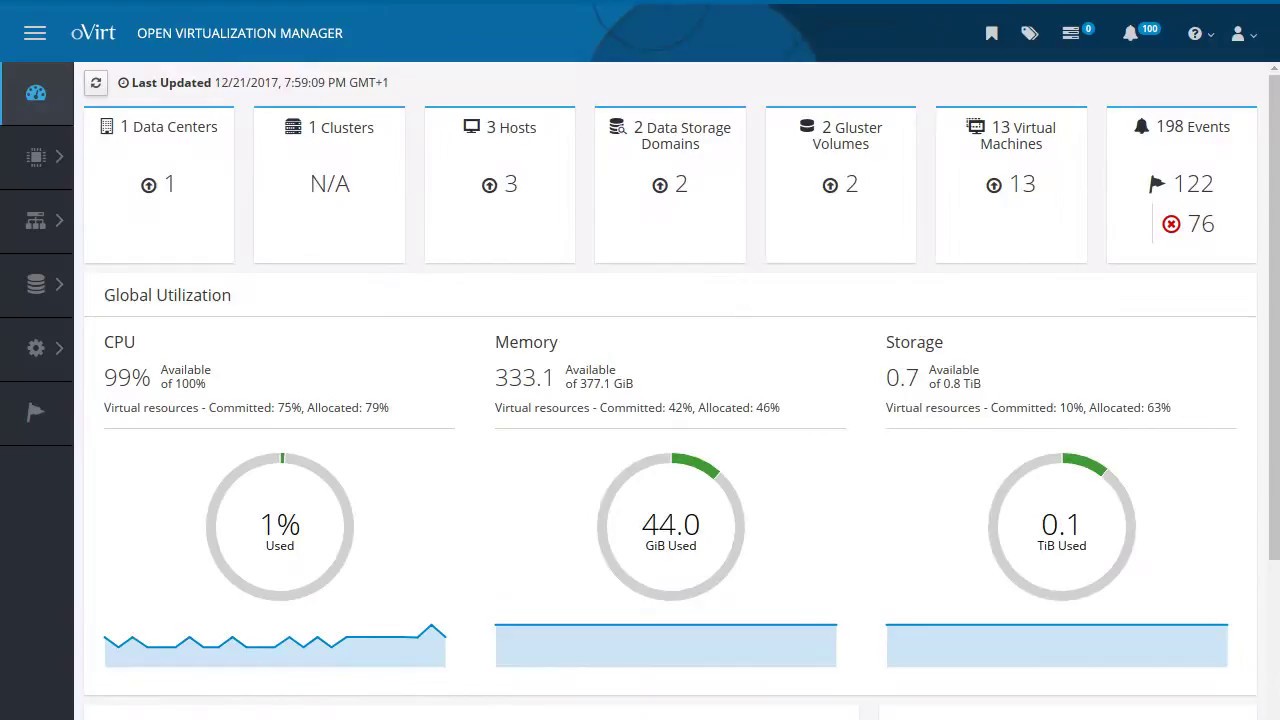Open the help question mark menu
Viewport: 1280px width, 720px height.
tap(1200, 33)
